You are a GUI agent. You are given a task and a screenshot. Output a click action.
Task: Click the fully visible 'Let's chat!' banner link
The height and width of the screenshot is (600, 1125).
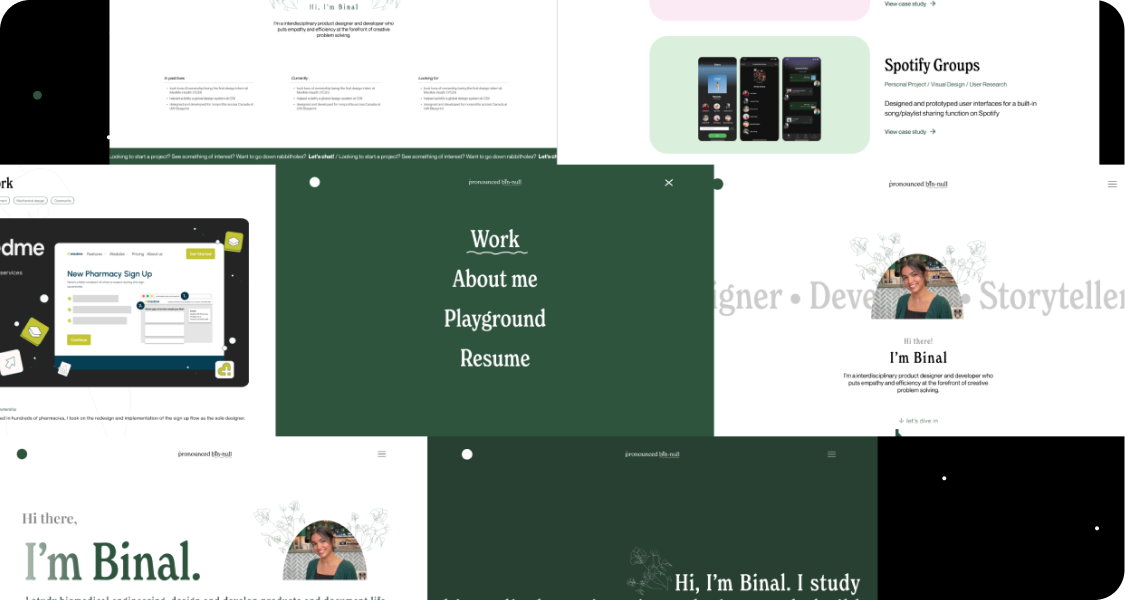321,156
